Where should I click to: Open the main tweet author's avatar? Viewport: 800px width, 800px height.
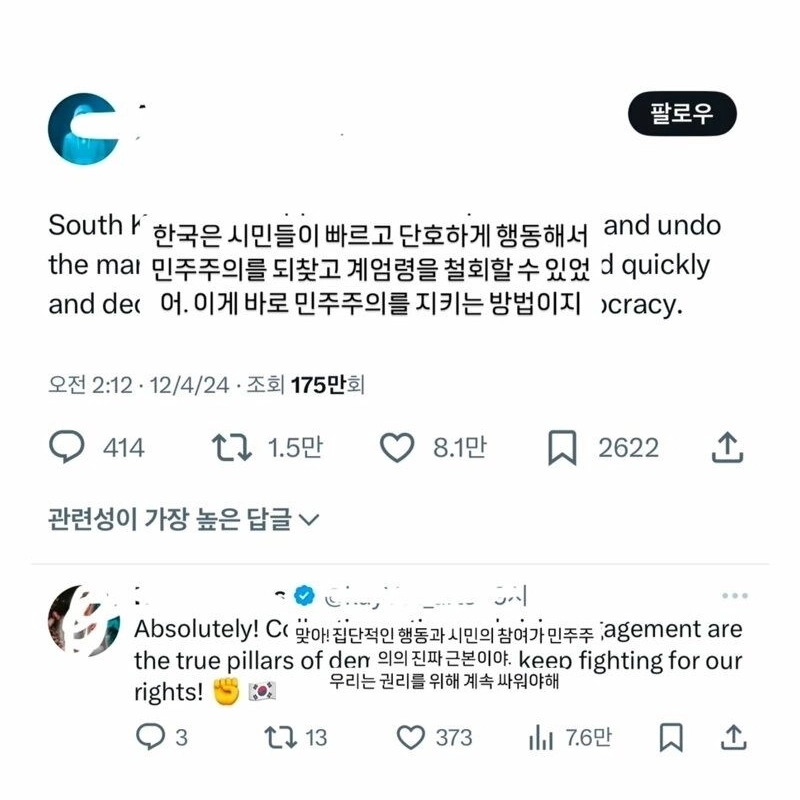[84, 129]
